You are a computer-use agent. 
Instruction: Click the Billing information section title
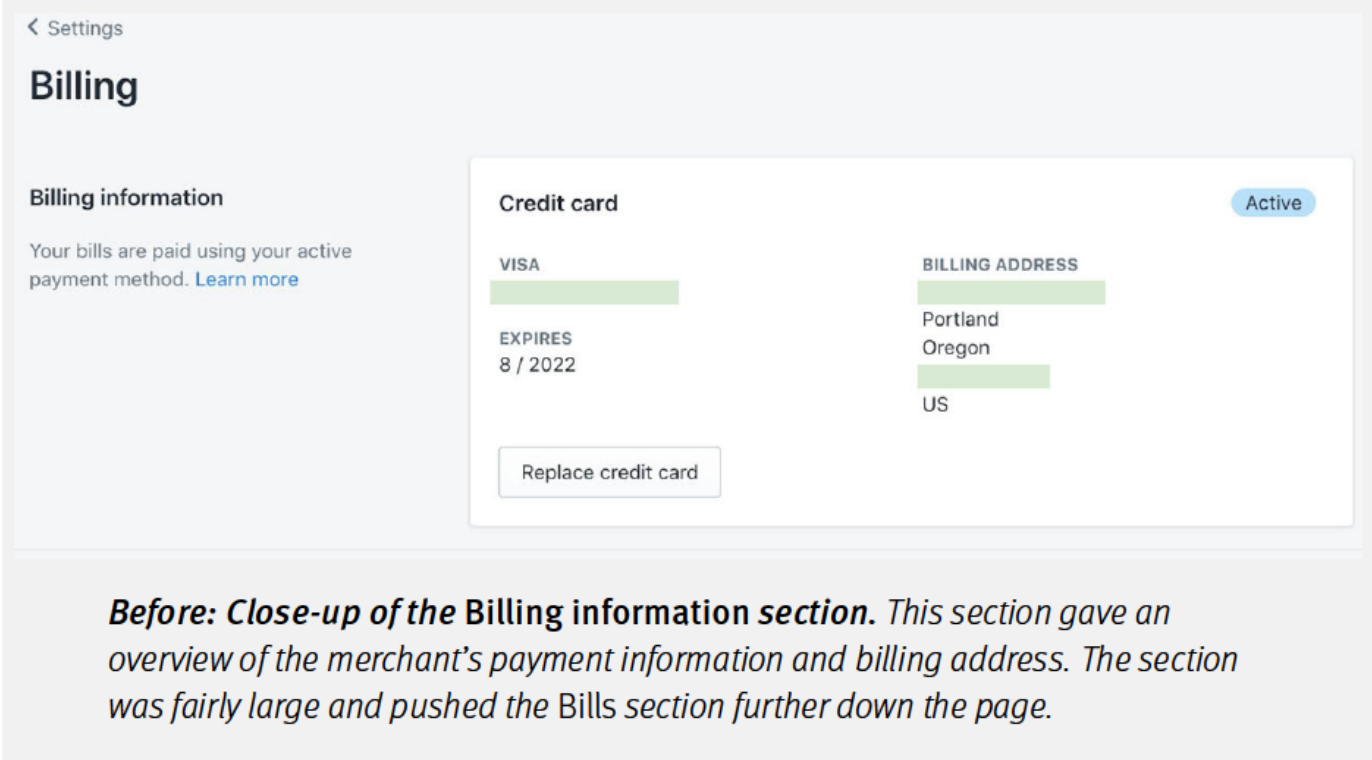click(x=126, y=198)
